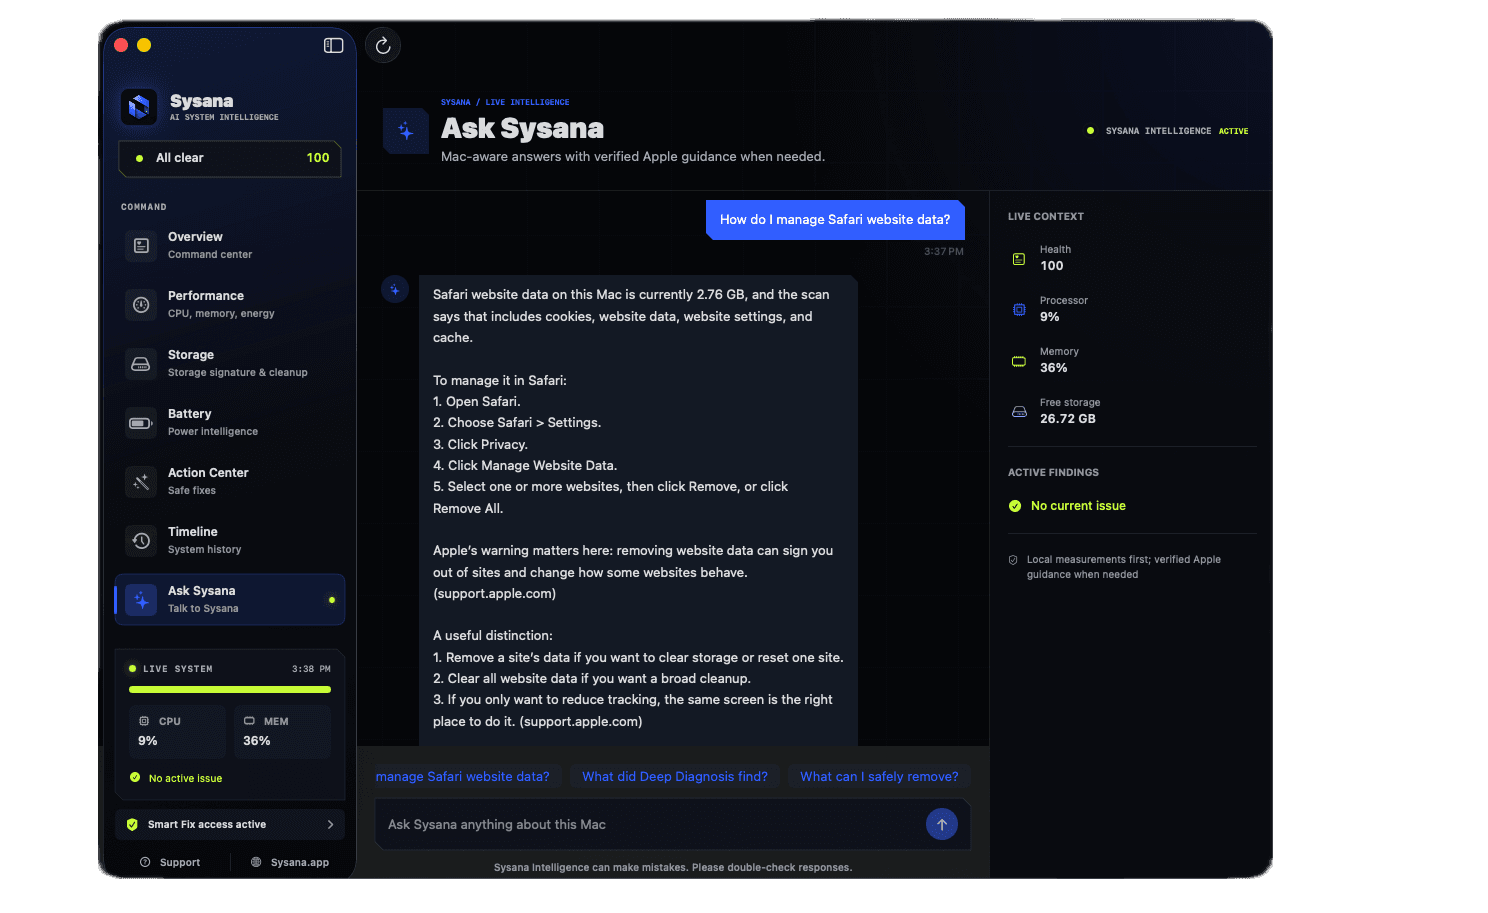
Task: Click 'What can I safely remove?' suggestion
Action: coord(879,776)
